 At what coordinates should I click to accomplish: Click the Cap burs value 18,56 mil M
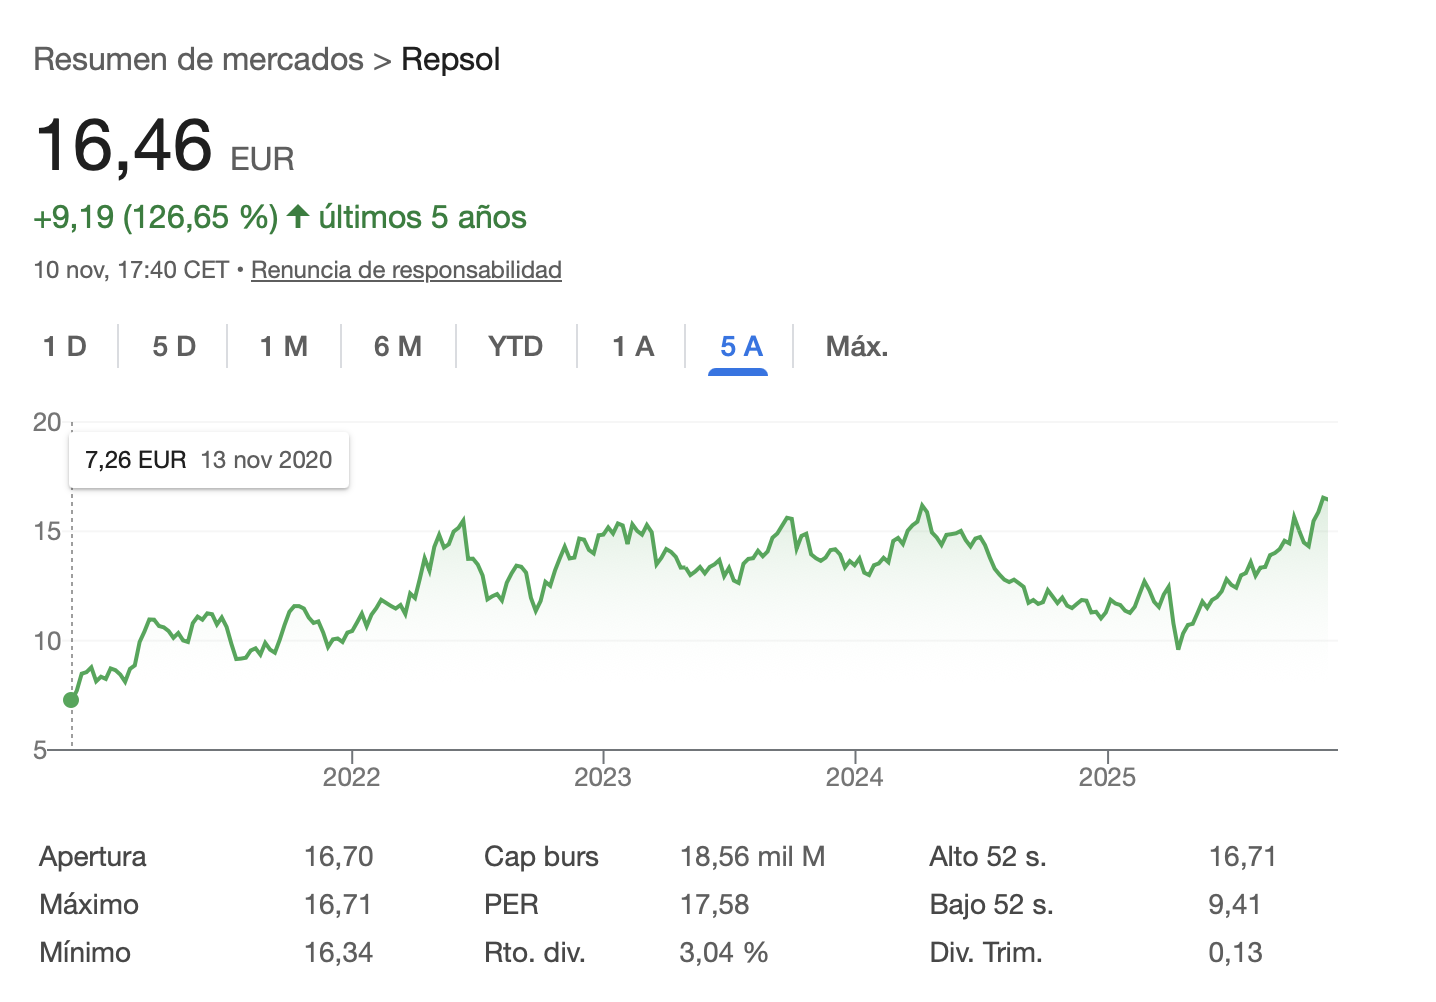tap(752, 857)
